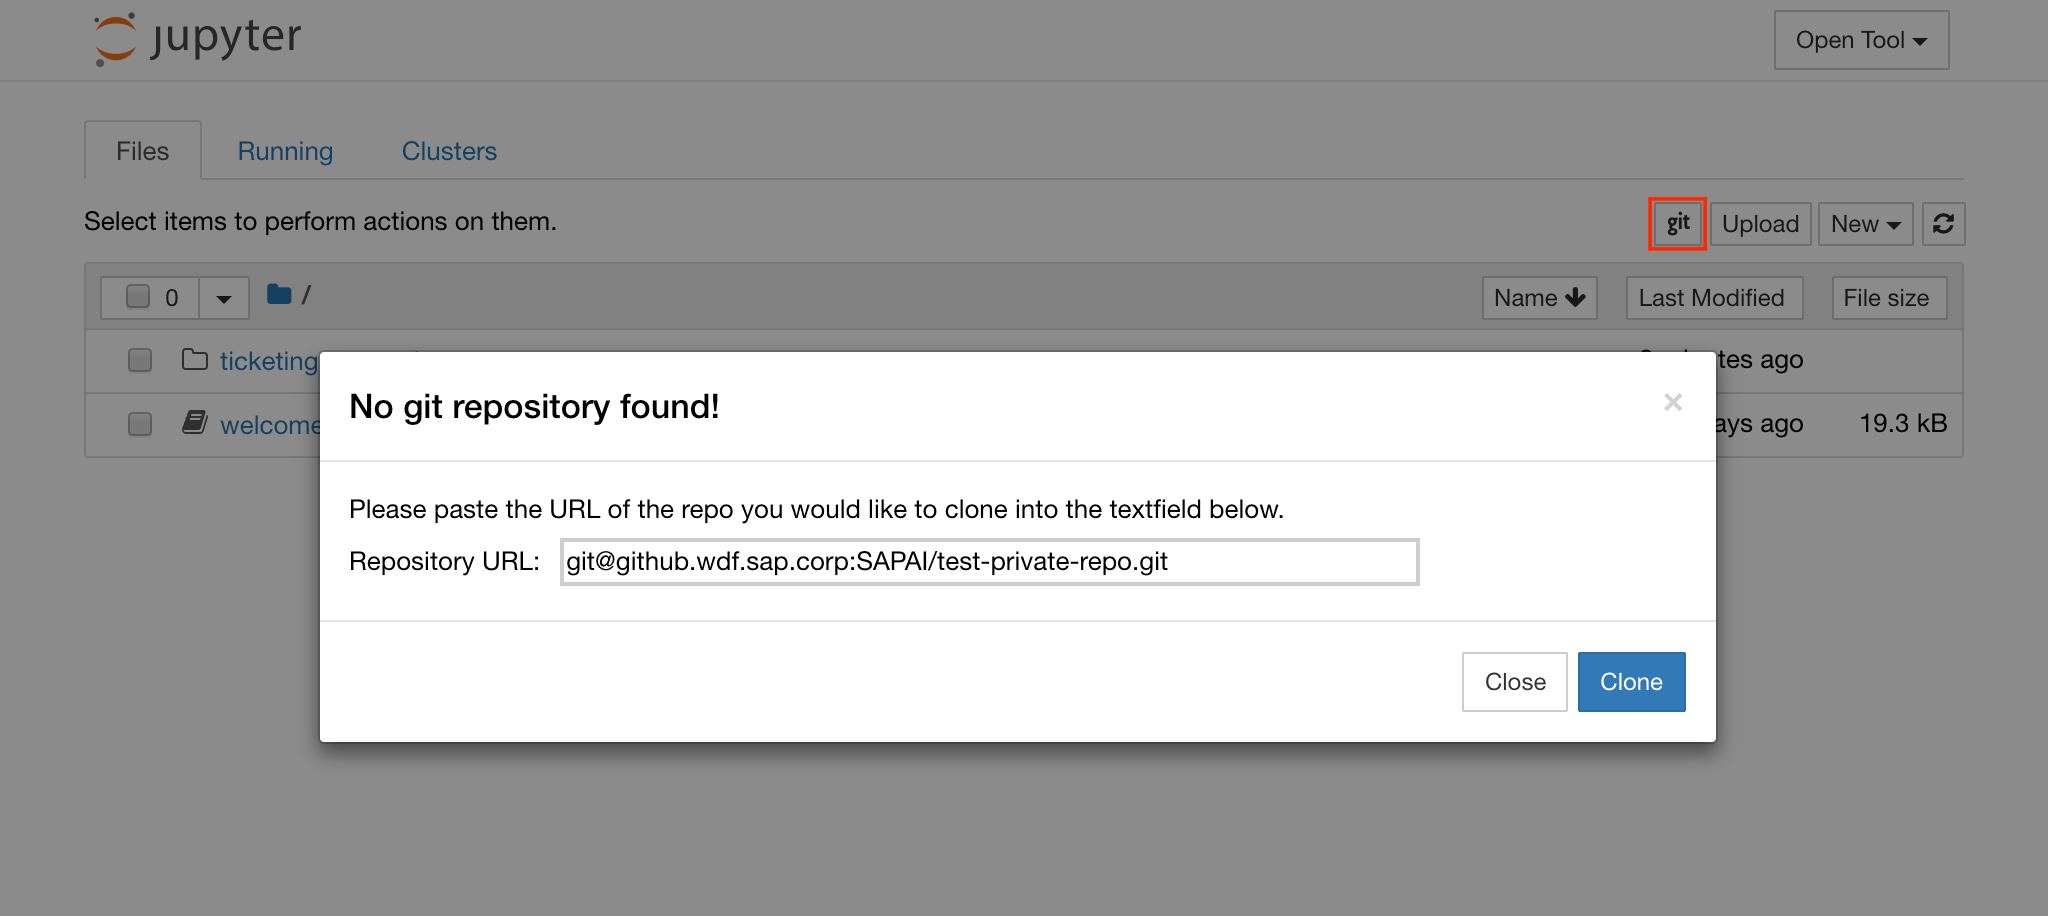
Task: Check the welcome notebook checkbox
Action: pos(140,424)
